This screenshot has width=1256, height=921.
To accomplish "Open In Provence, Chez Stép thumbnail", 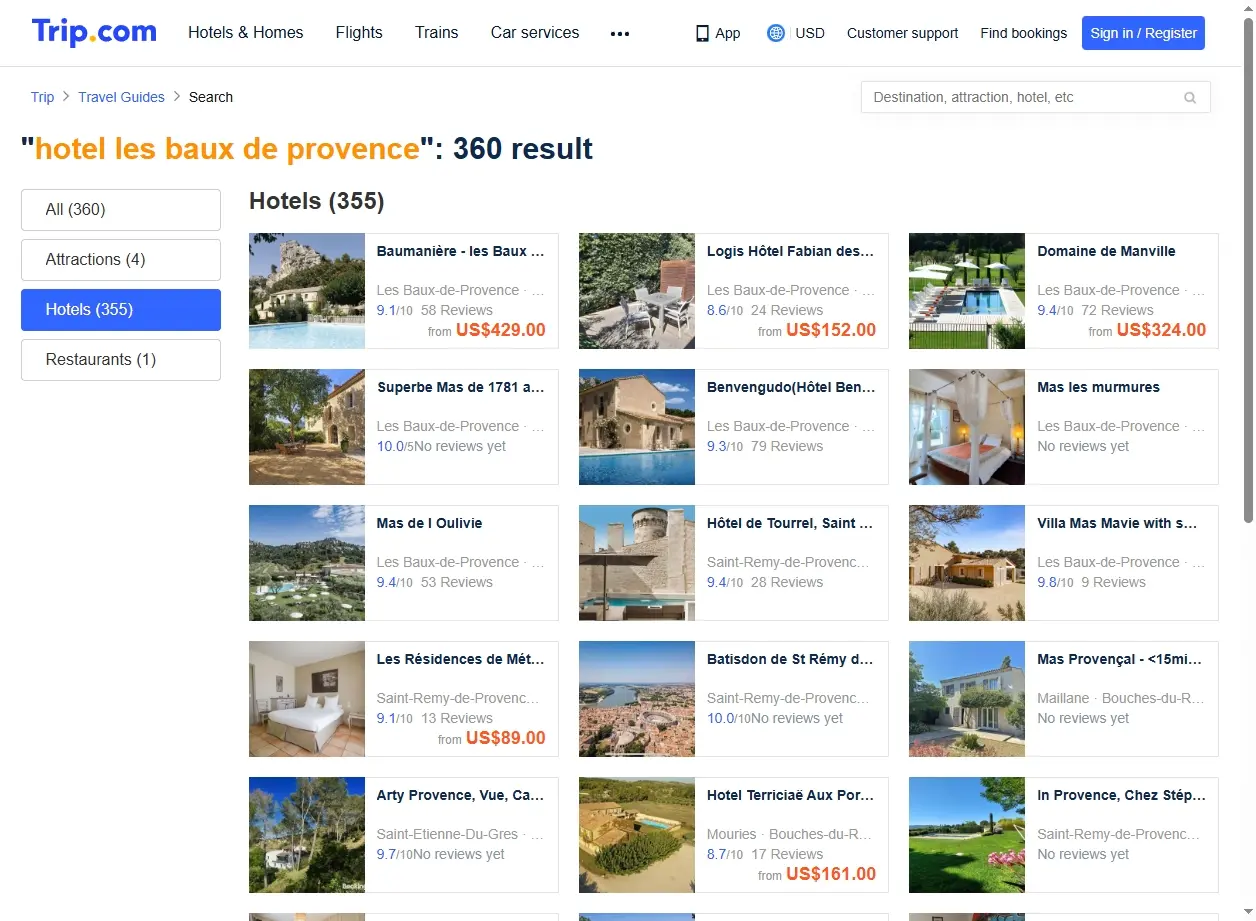I will 967,835.
